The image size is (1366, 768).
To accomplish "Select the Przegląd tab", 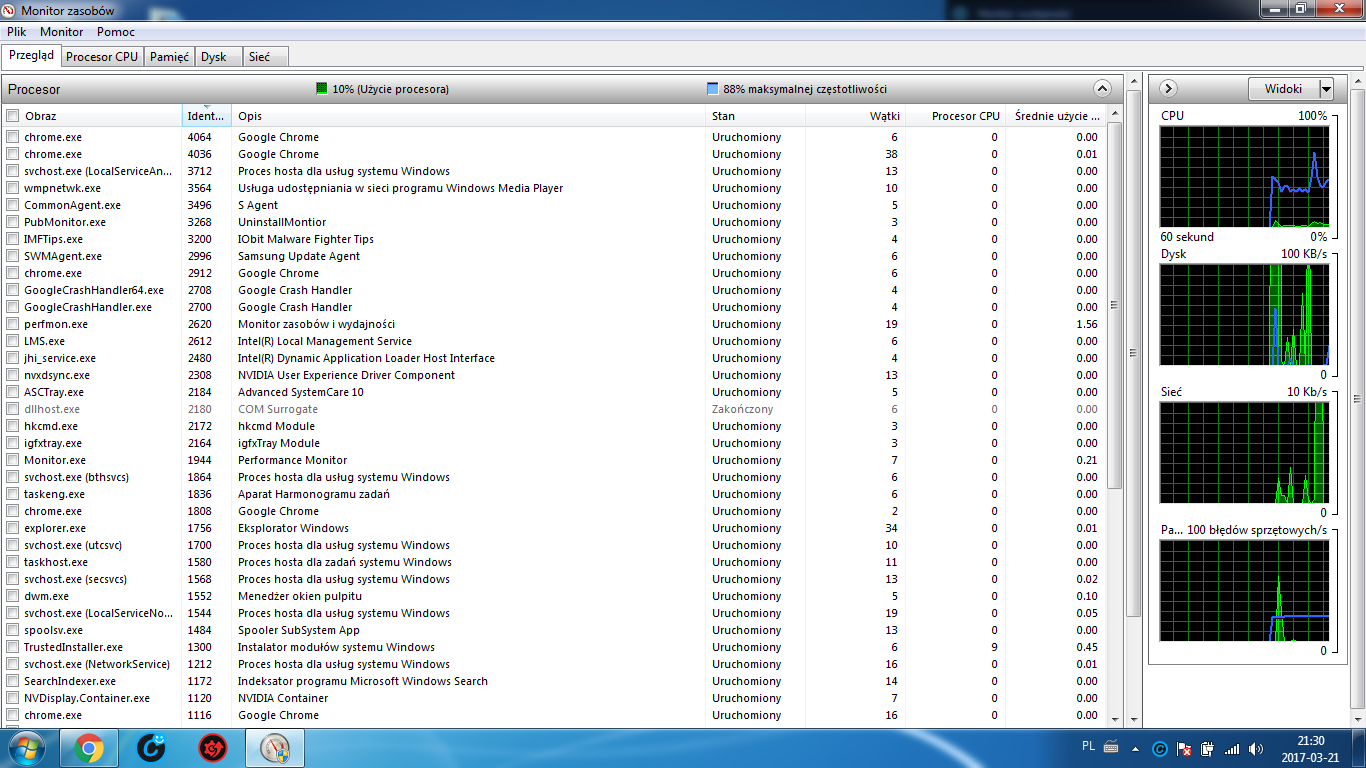I will [31, 56].
